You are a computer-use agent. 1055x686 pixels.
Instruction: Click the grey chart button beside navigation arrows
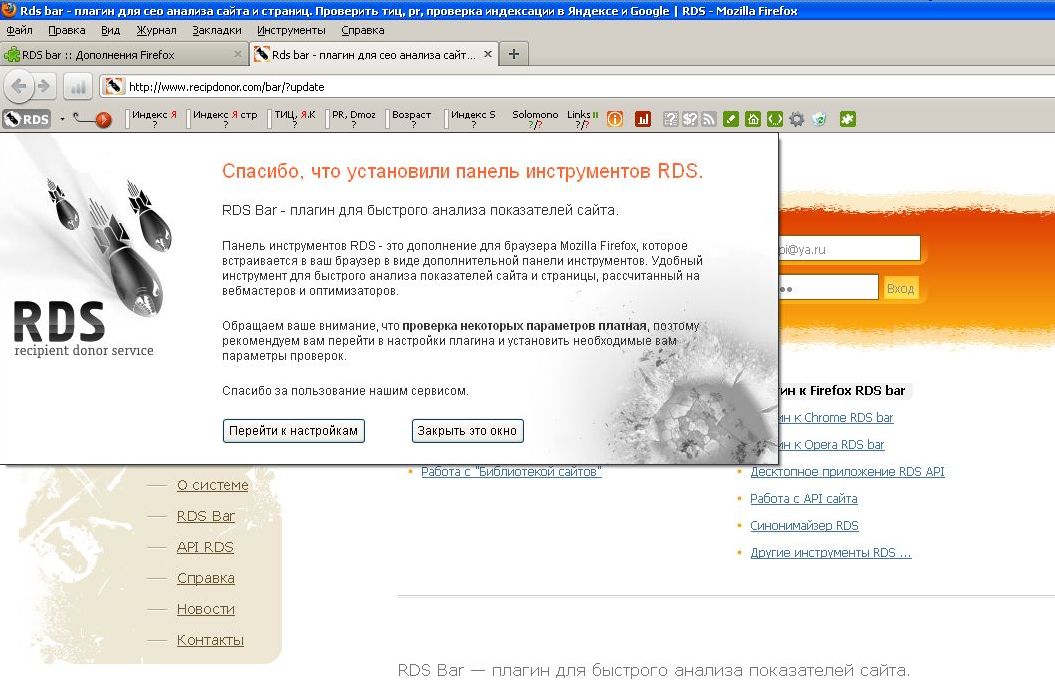(78, 86)
